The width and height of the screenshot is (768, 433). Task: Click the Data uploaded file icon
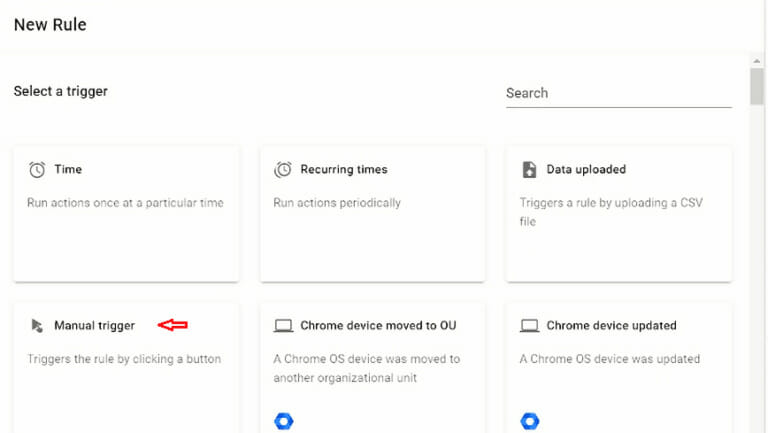[529, 169]
